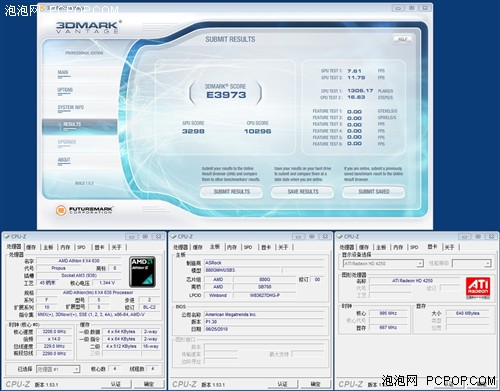Click the SUBMIT SAVED button

(x=374, y=192)
